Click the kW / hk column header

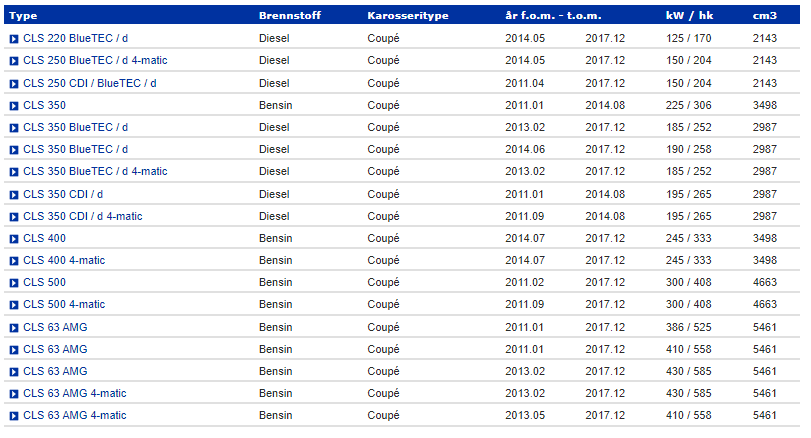689,16
